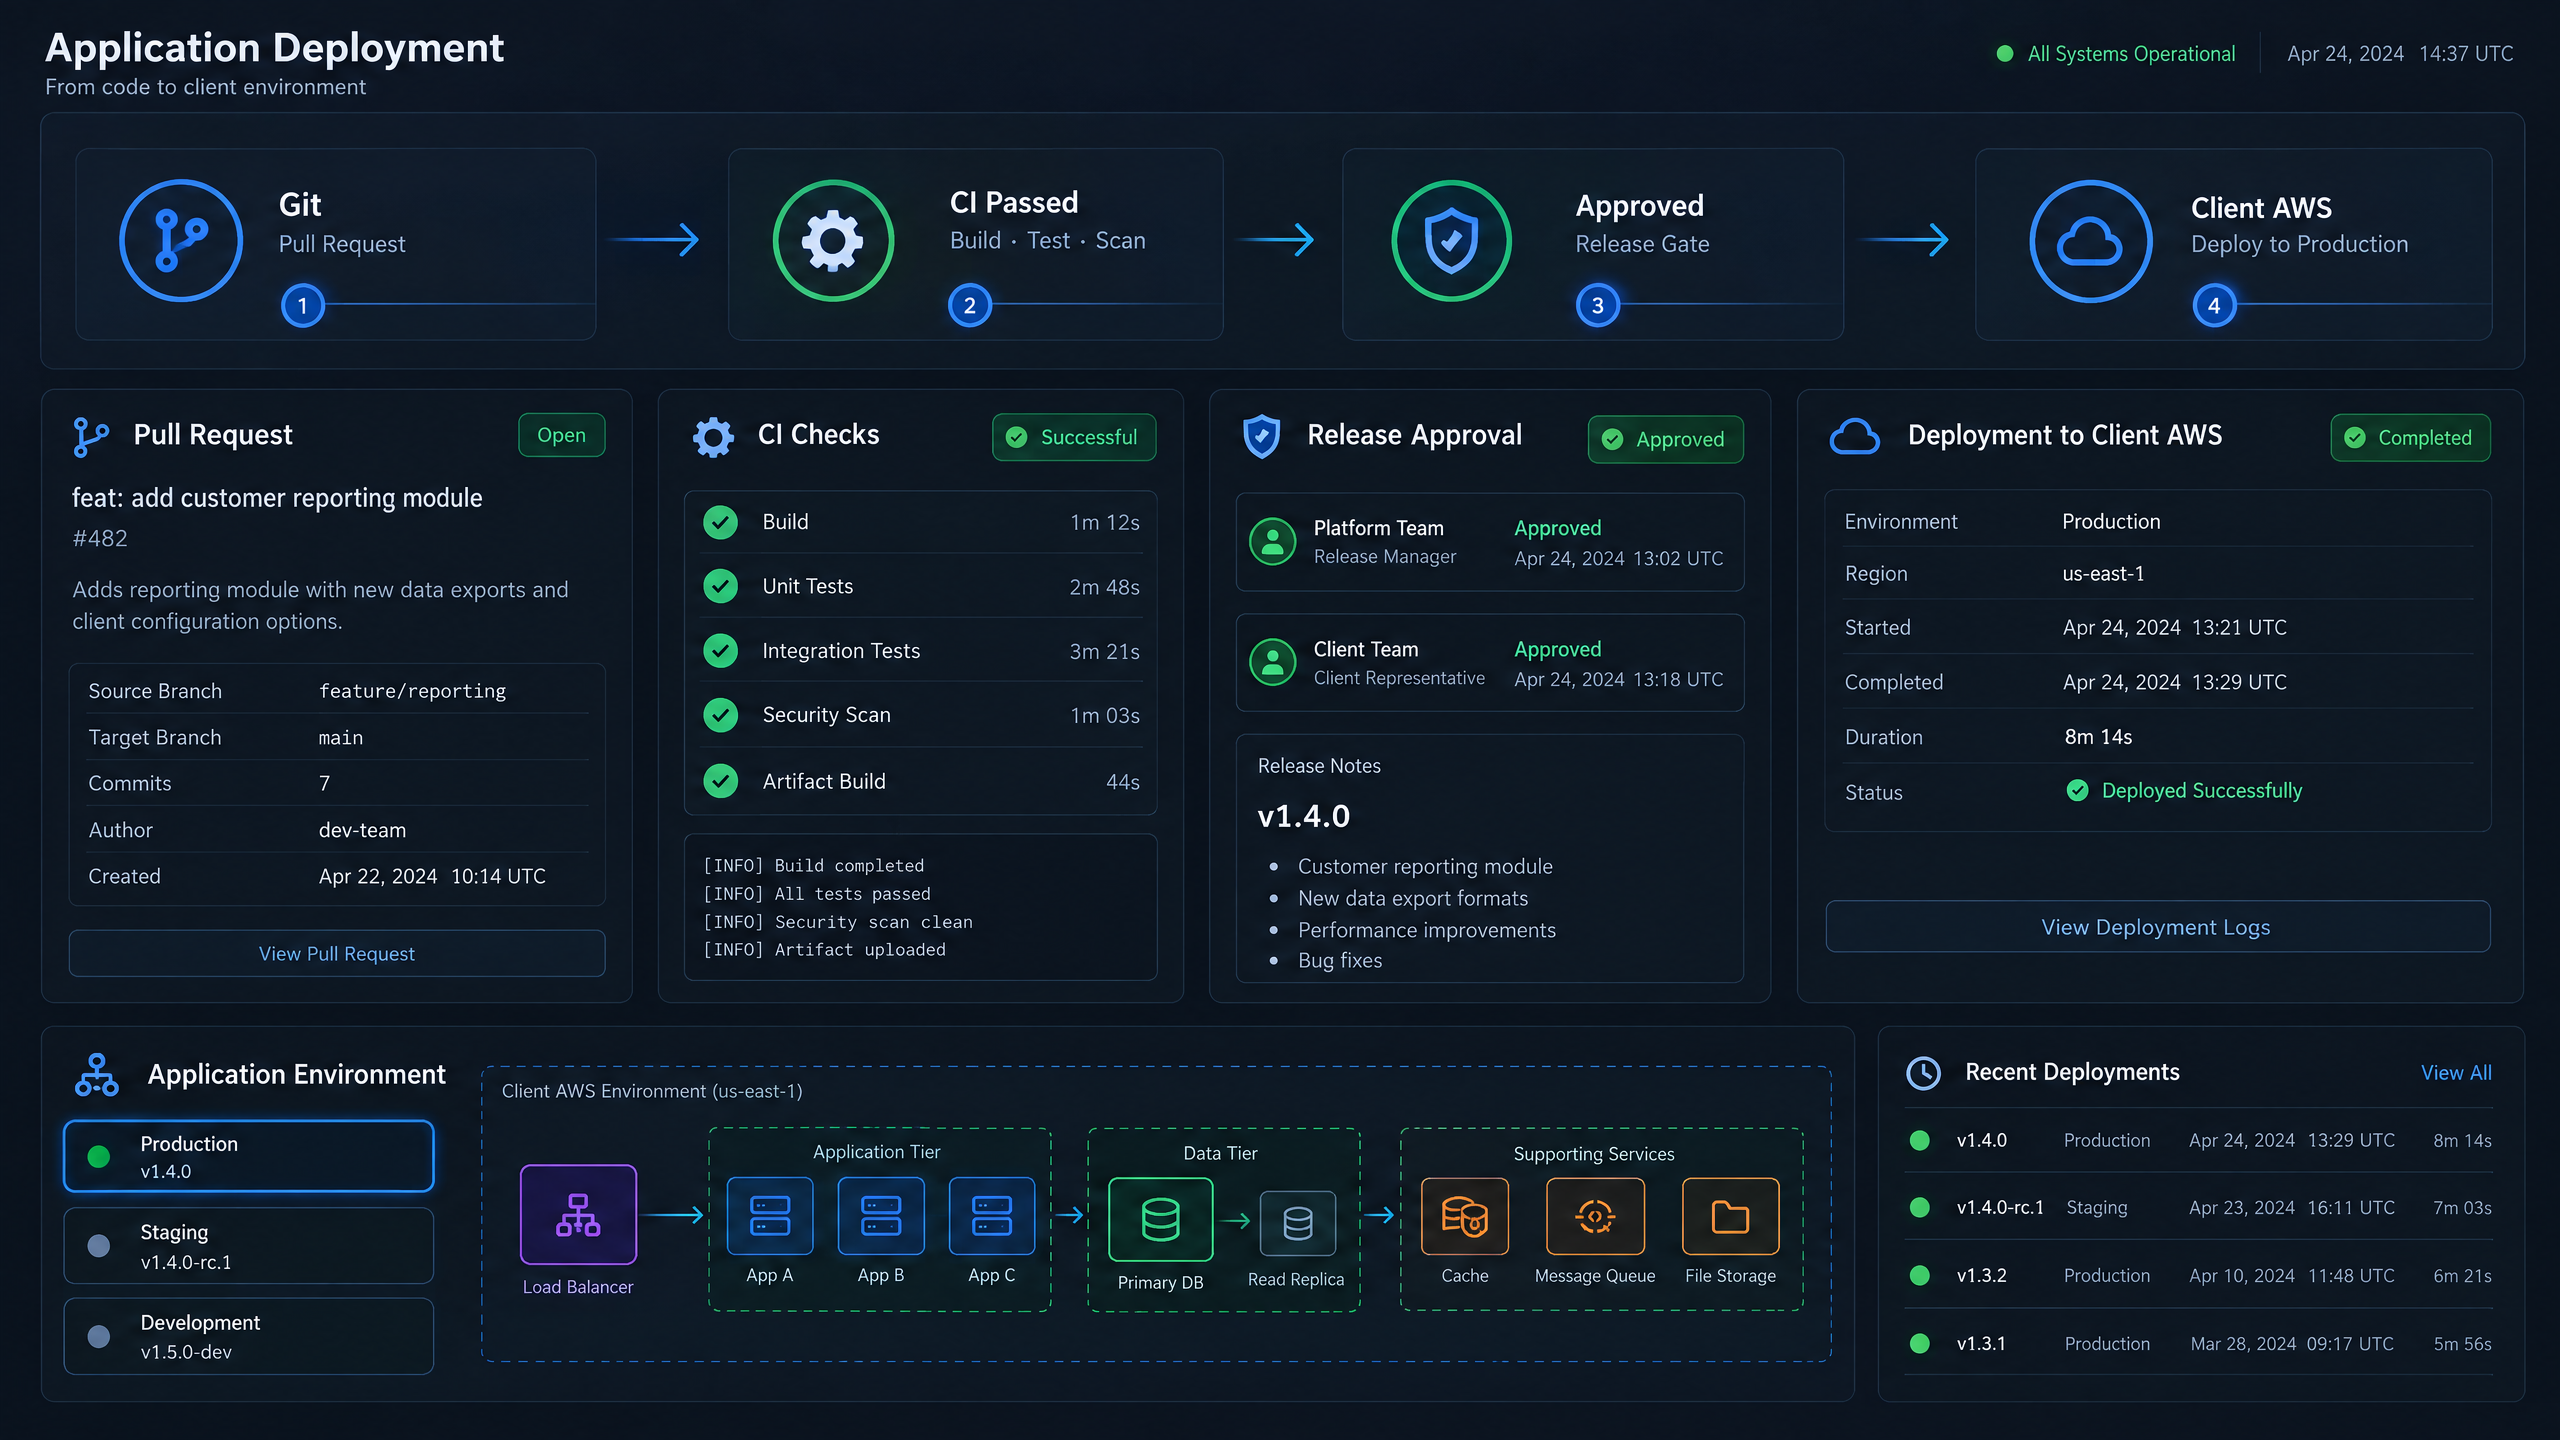Click the Pull Request panel branch icon
This screenshot has width=2560, height=1440.
(91, 437)
